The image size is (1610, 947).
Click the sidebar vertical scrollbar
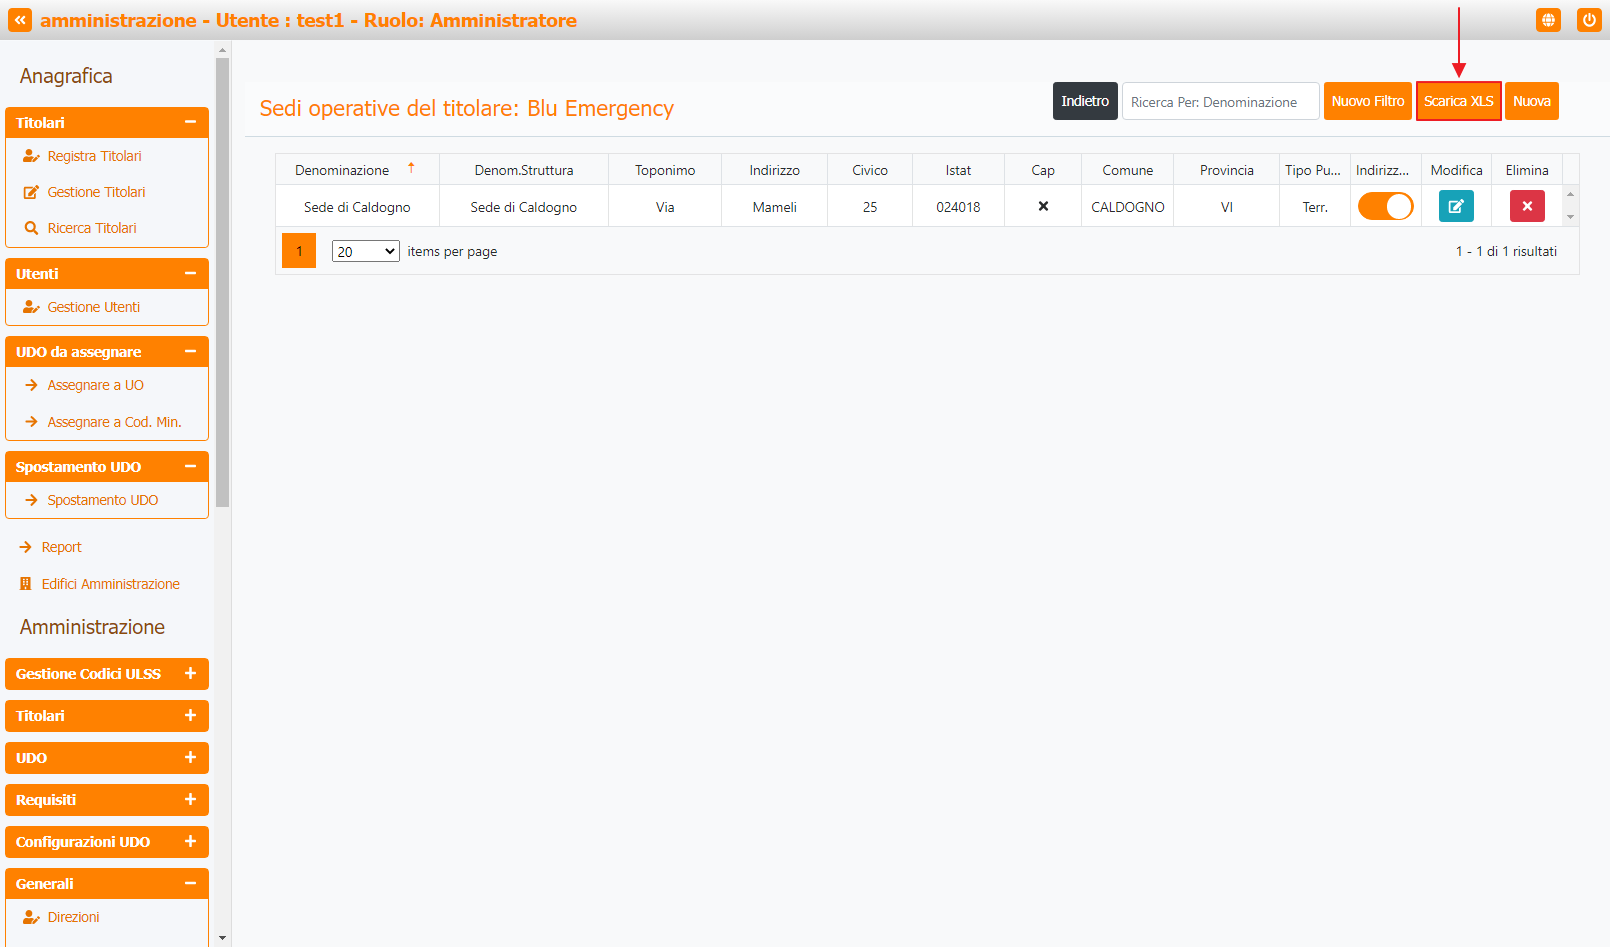pyautogui.click(x=223, y=282)
